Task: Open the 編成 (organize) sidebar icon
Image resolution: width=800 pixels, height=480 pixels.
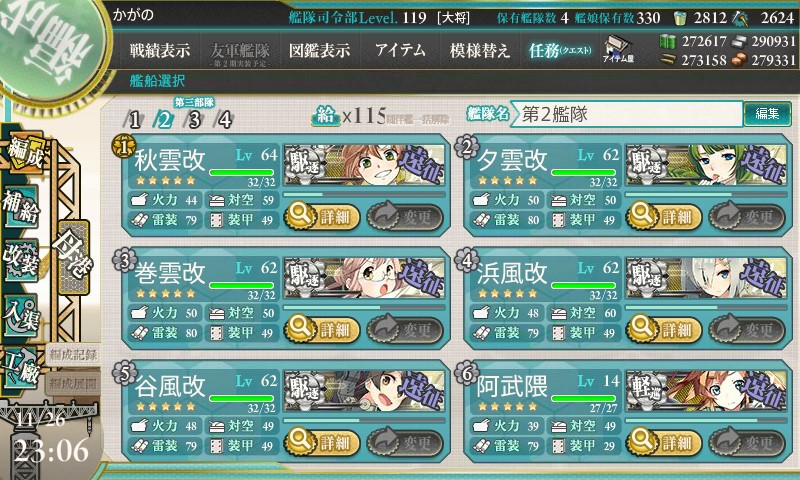Action: pos(23,154)
